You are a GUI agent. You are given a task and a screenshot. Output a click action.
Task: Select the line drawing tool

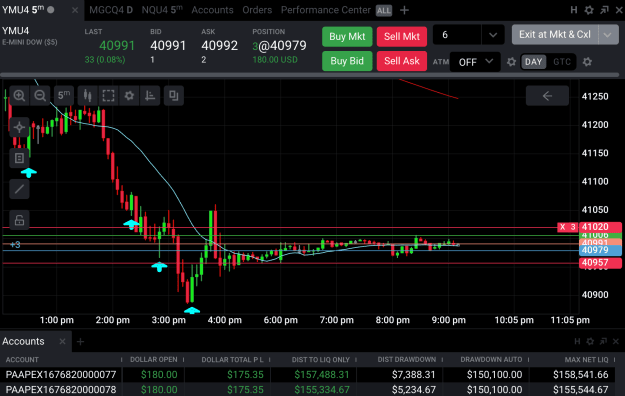click(19, 189)
